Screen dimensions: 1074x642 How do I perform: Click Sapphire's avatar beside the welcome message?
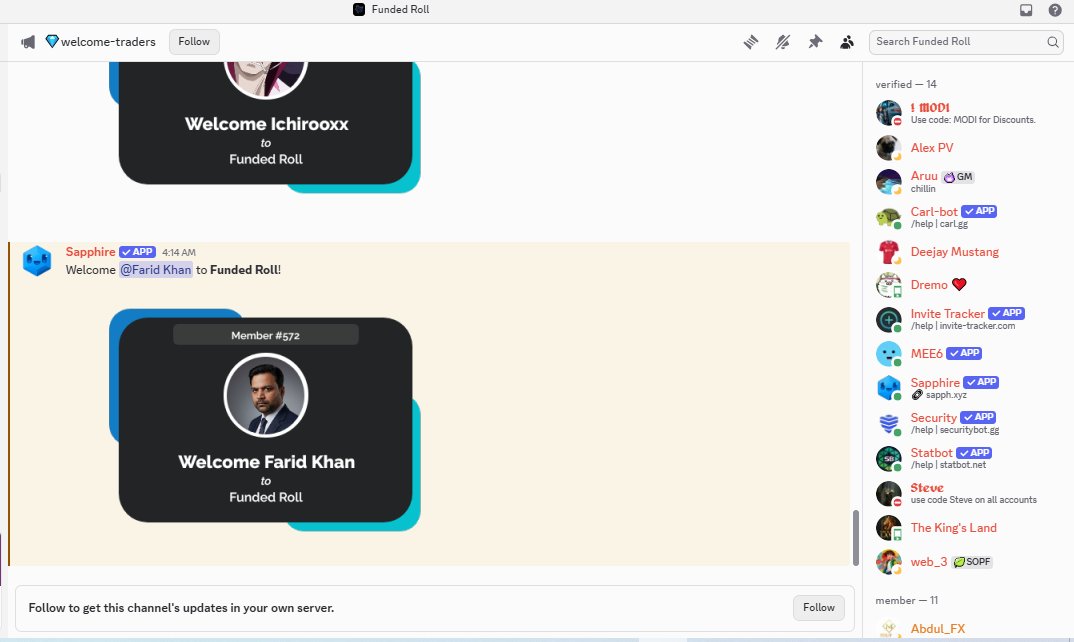37,261
